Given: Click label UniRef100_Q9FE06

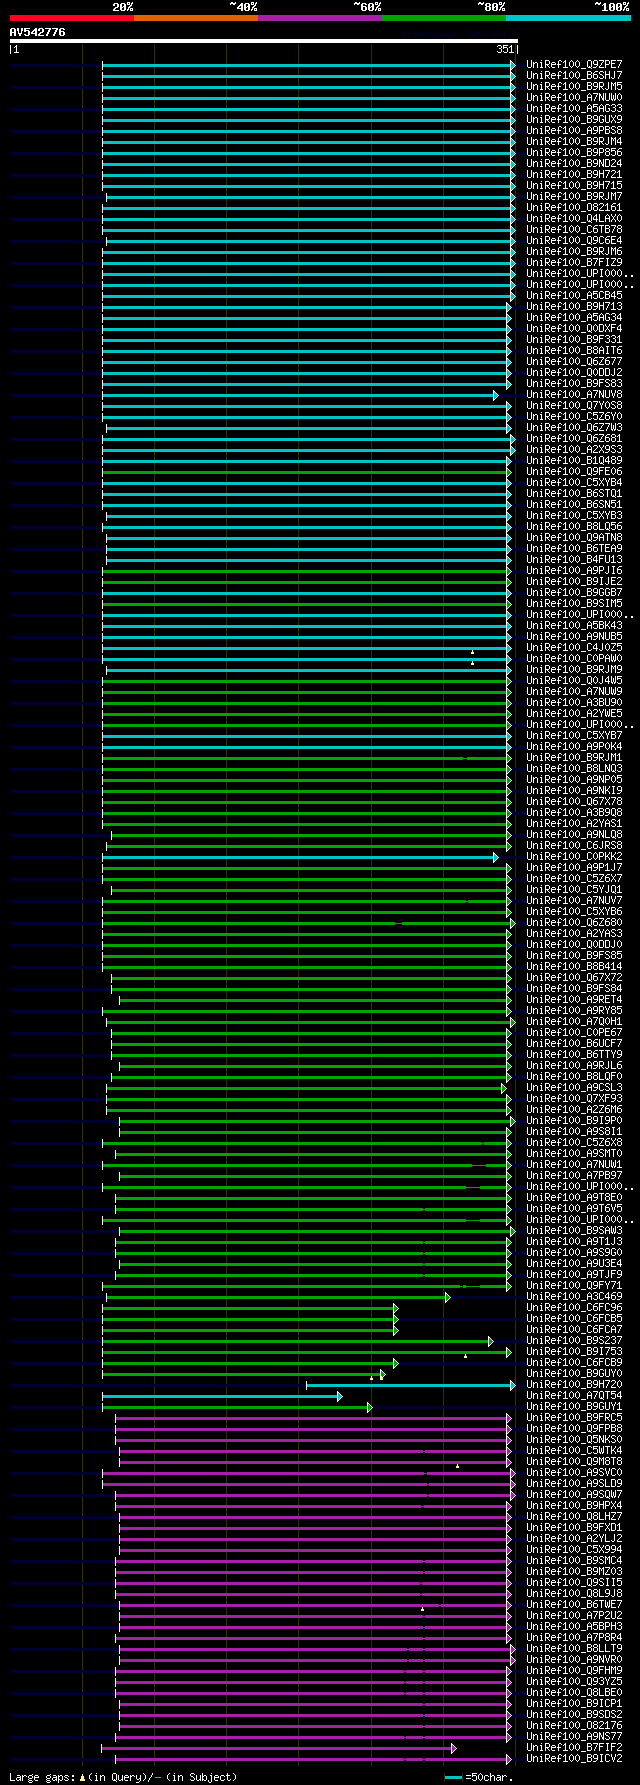Looking at the screenshot, I should coord(574,471).
